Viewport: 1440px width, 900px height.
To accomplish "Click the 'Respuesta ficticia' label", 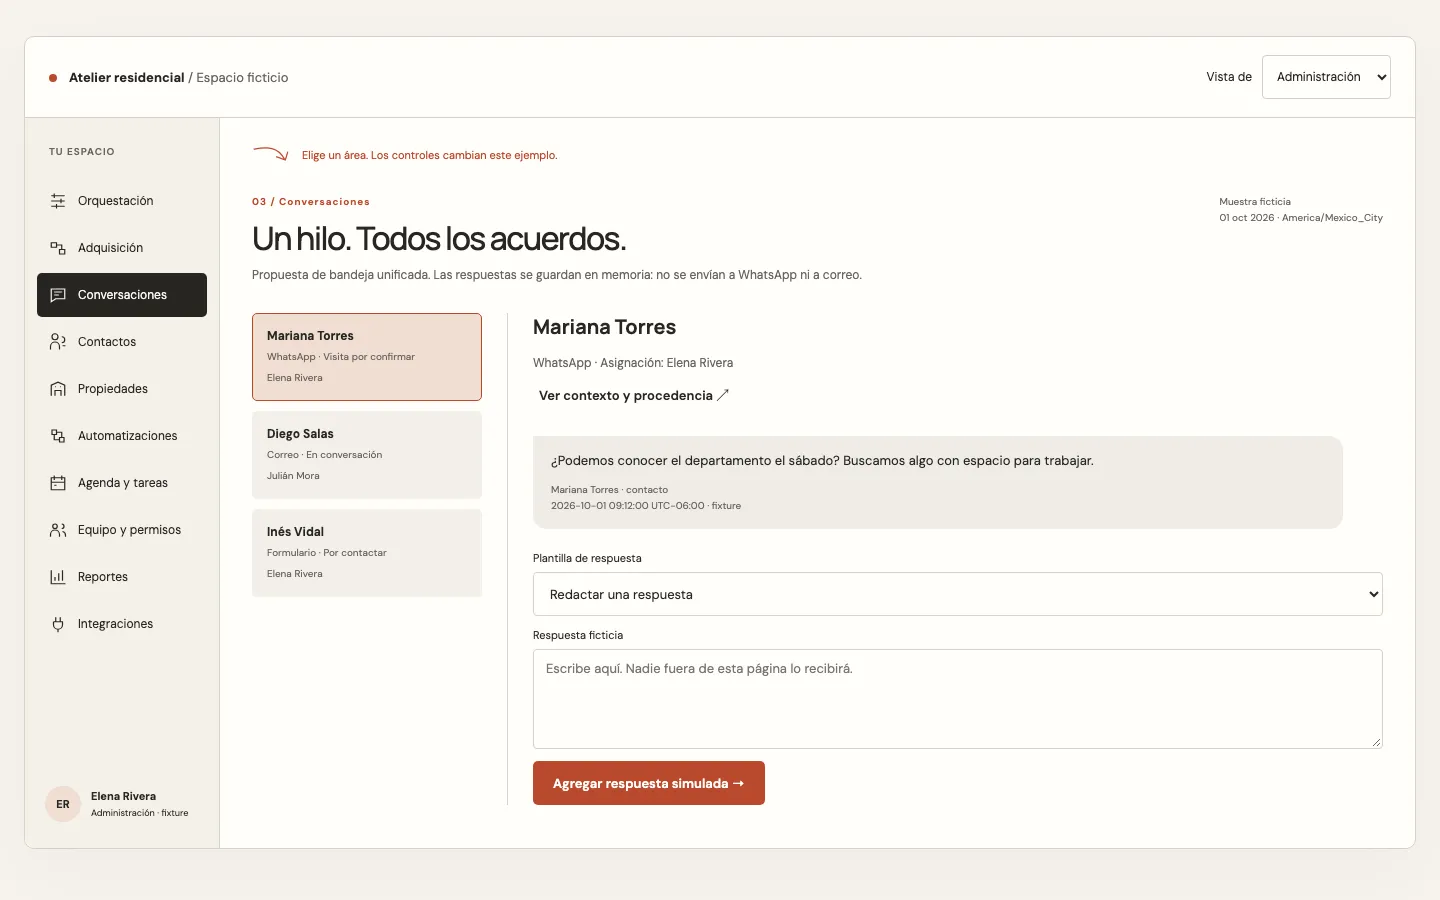I will (x=578, y=635).
